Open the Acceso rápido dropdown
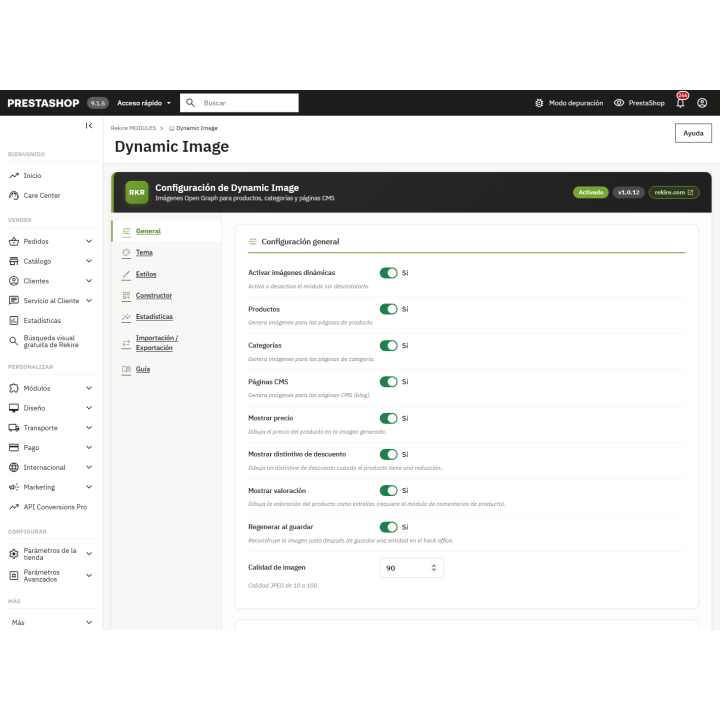Viewport: 720px width, 720px height. click(144, 103)
